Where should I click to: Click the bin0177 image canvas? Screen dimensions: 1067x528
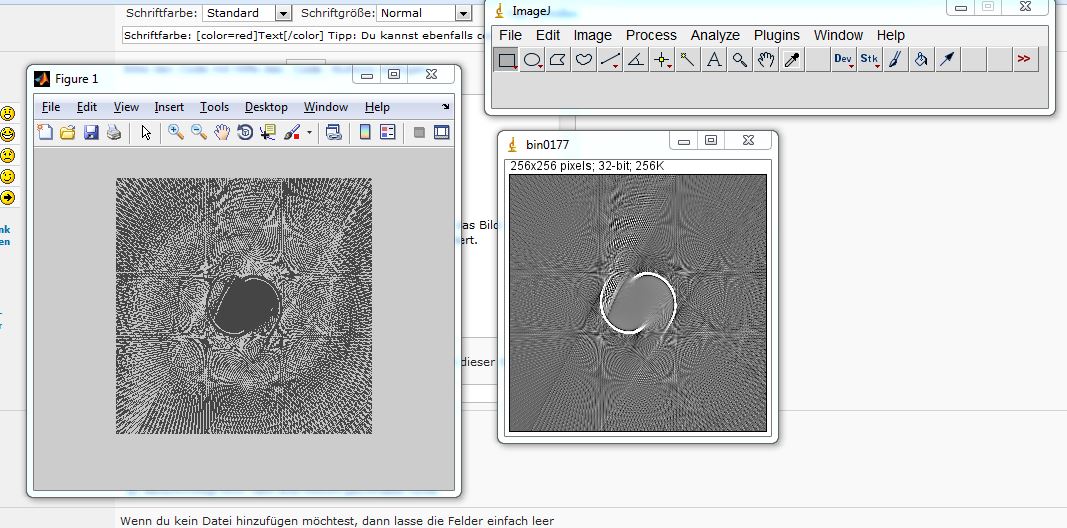[637, 303]
